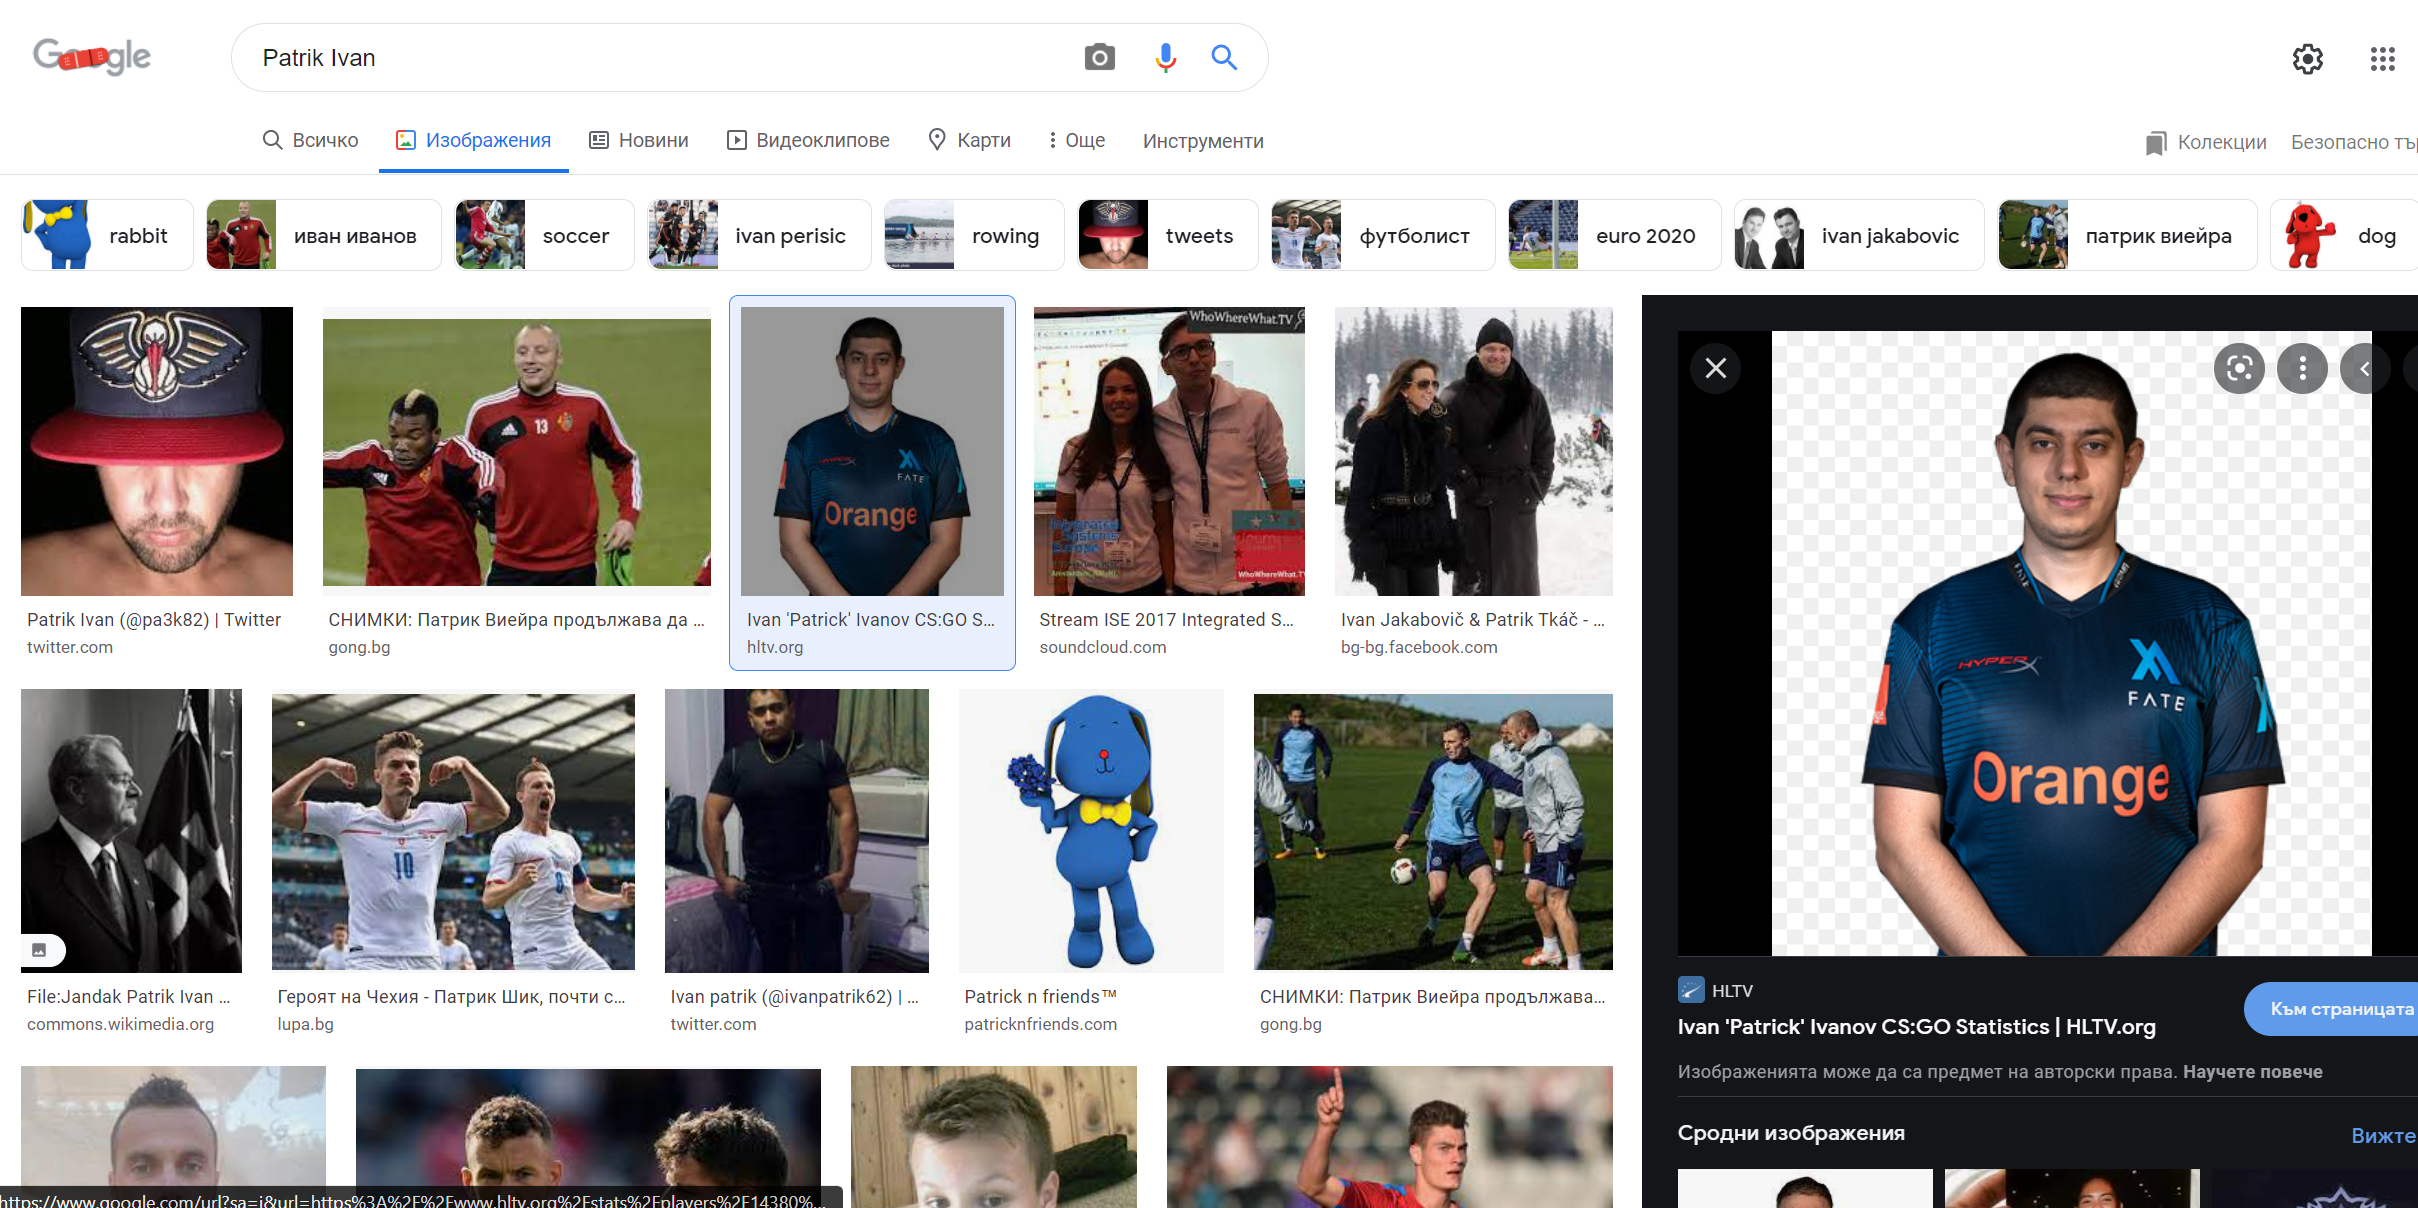The height and width of the screenshot is (1208, 2418).
Task: Click the camera search-by-image icon
Action: click(x=1099, y=58)
